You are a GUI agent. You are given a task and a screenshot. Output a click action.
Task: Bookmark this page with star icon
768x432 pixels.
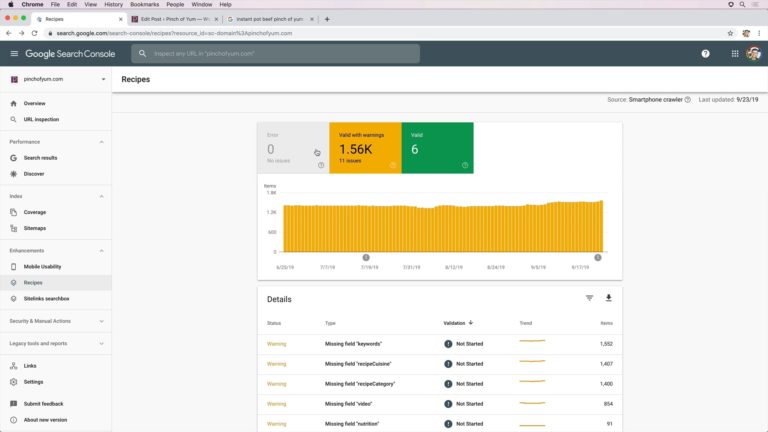(x=730, y=33)
